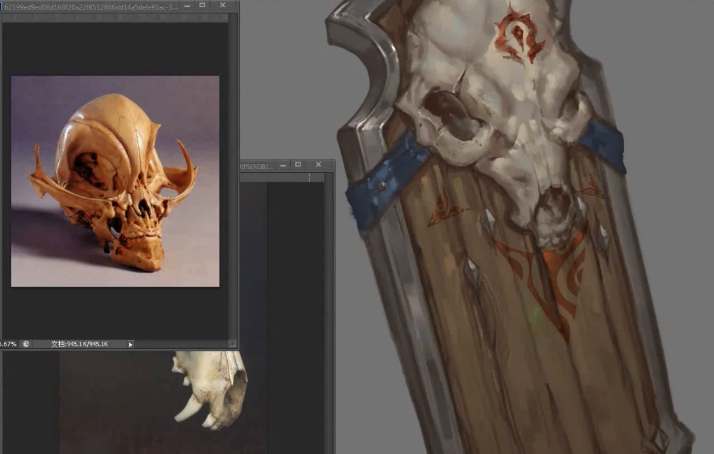Minimize the goblin skull reference window

(x=187, y=5)
